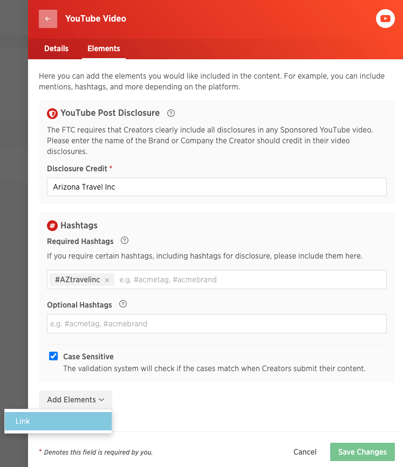This screenshot has width=403, height=467.
Task: Select Link from the dropdown menu
Action: click(58, 421)
